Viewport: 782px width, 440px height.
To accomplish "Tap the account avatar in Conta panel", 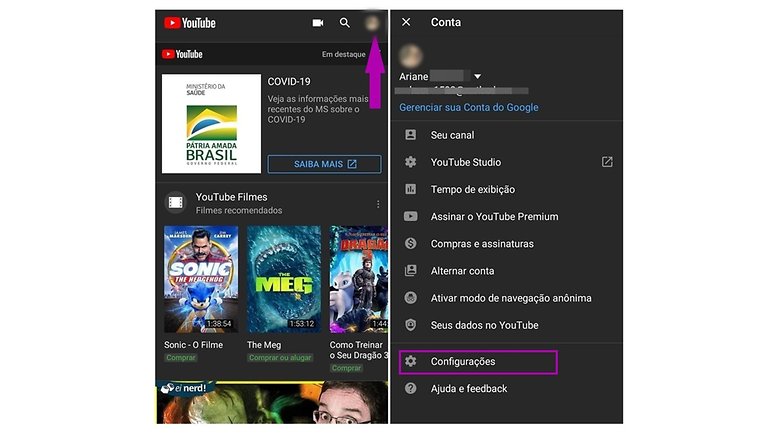I will coord(411,56).
